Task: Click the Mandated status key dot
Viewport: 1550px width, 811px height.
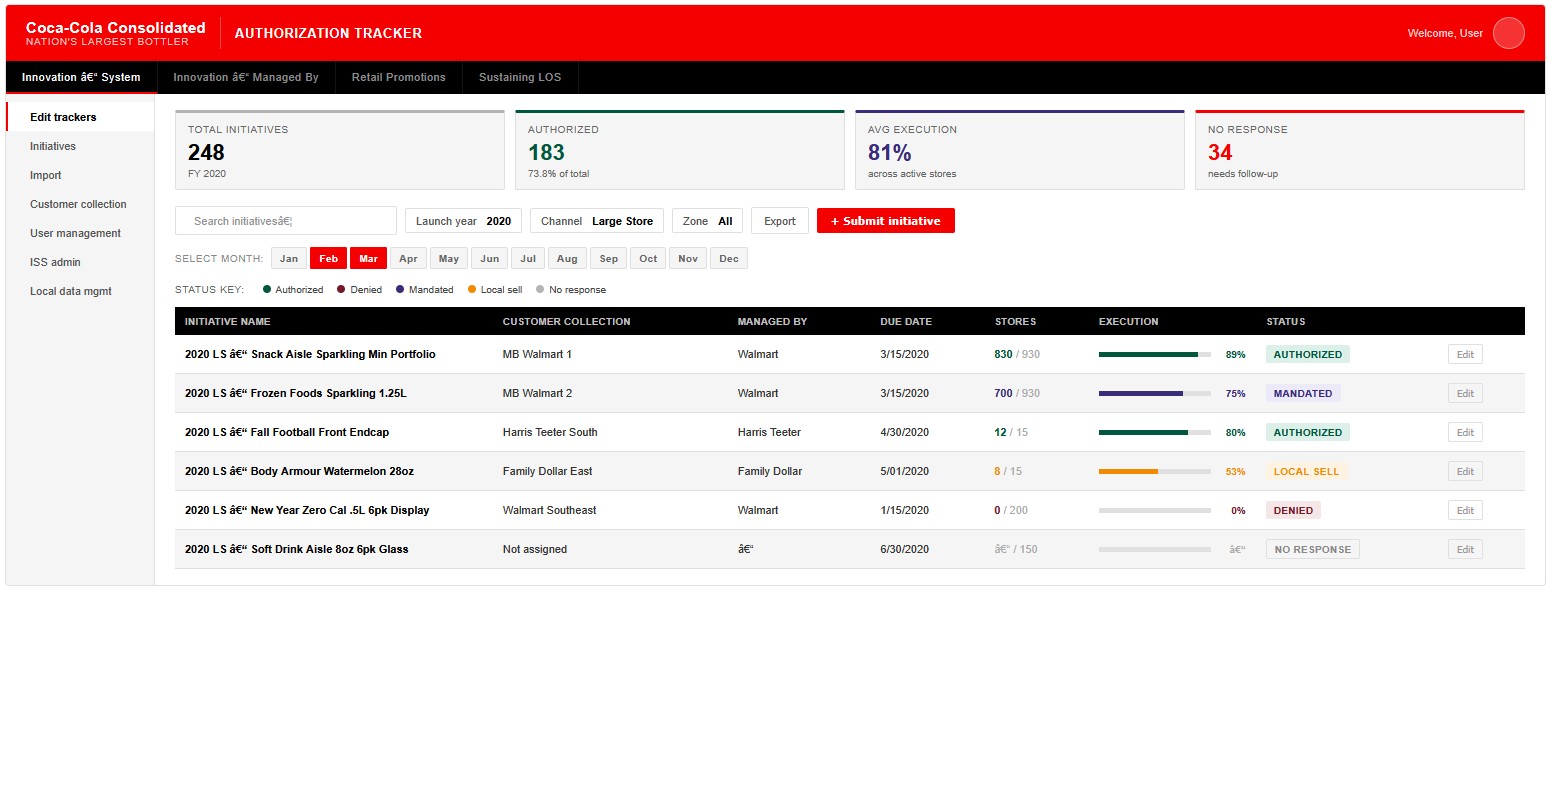Action: pos(400,290)
